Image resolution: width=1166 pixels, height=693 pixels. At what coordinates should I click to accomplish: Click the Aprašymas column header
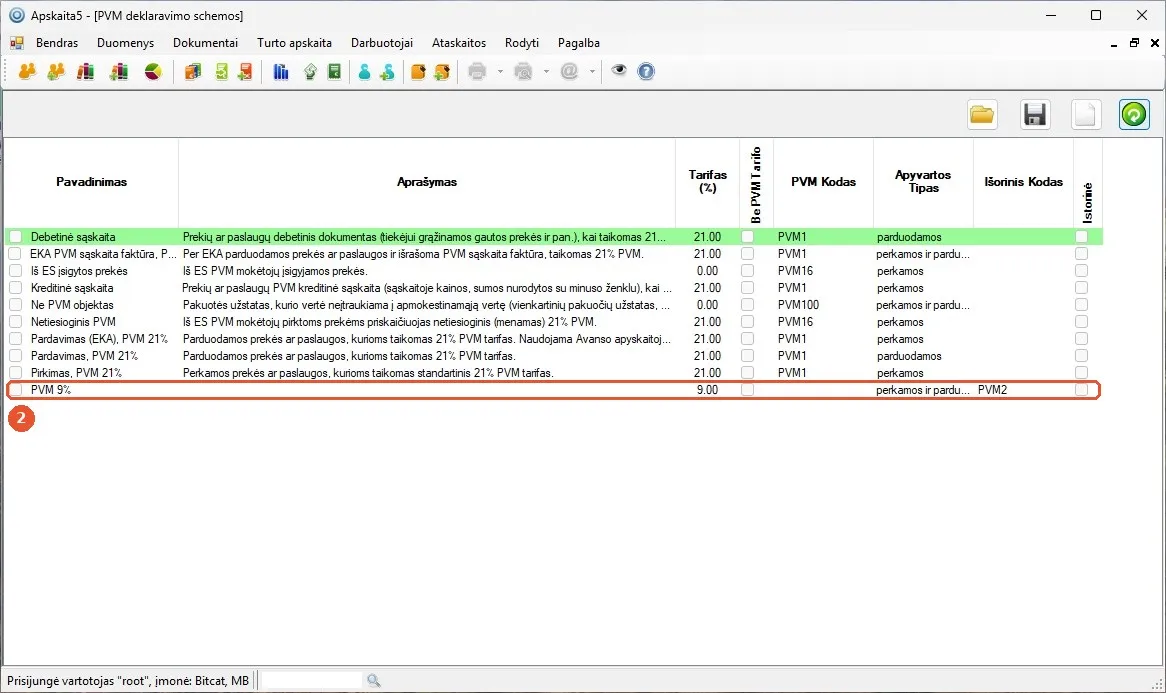click(x=427, y=182)
